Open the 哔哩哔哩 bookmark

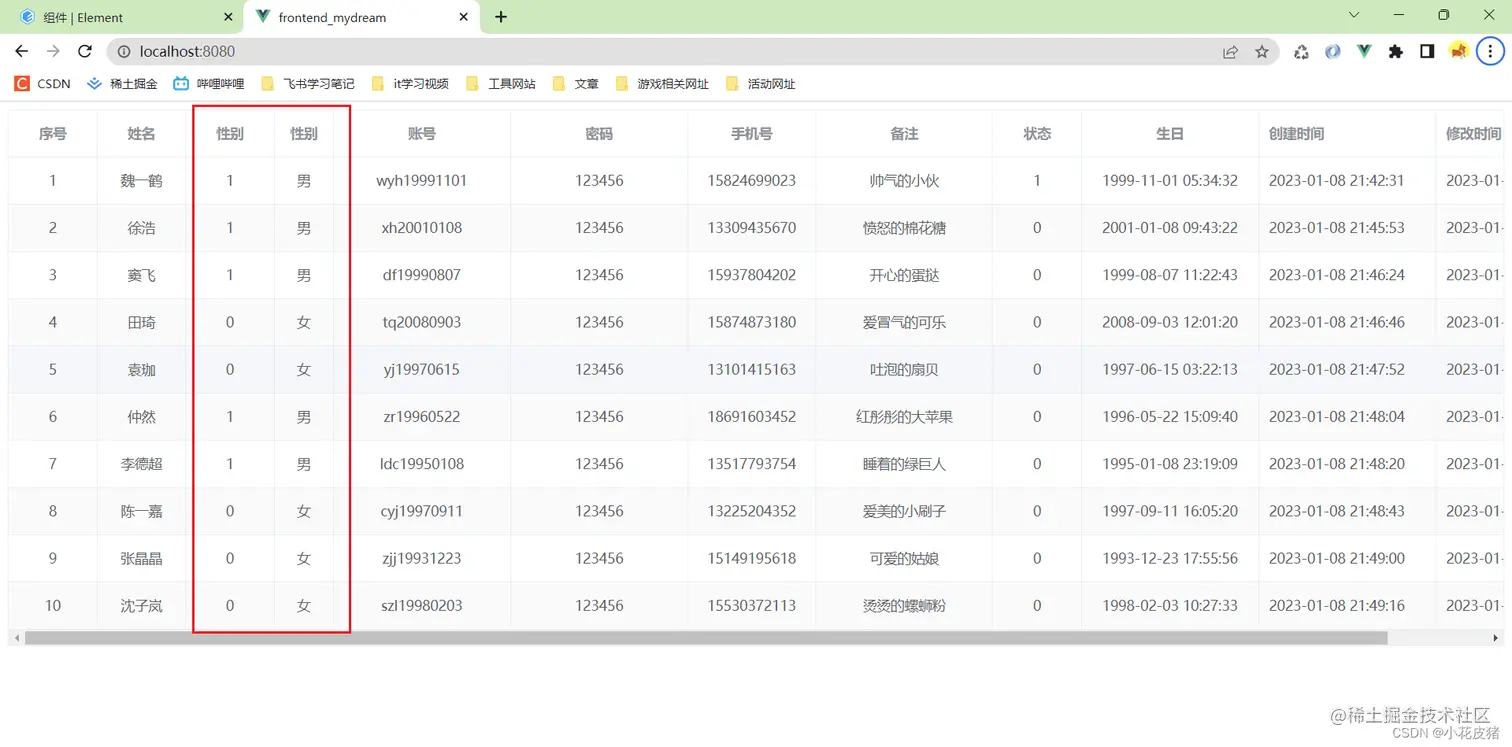click(208, 84)
